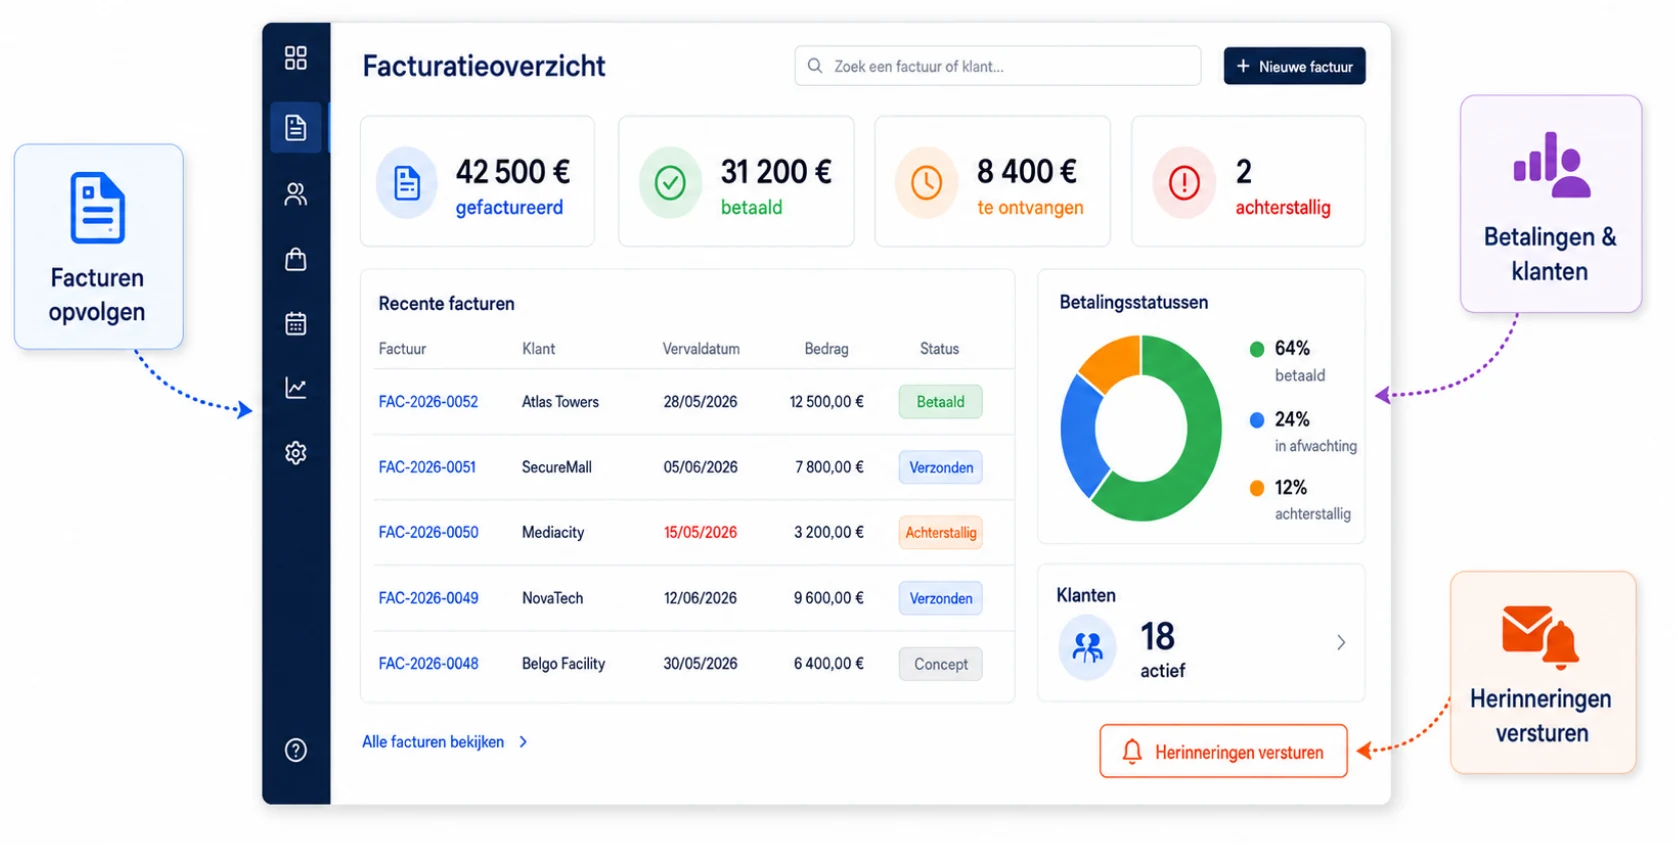Click the search field Zoek een factuur of klant
Image resolution: width=1680 pixels, height=846 pixels.
tap(997, 66)
